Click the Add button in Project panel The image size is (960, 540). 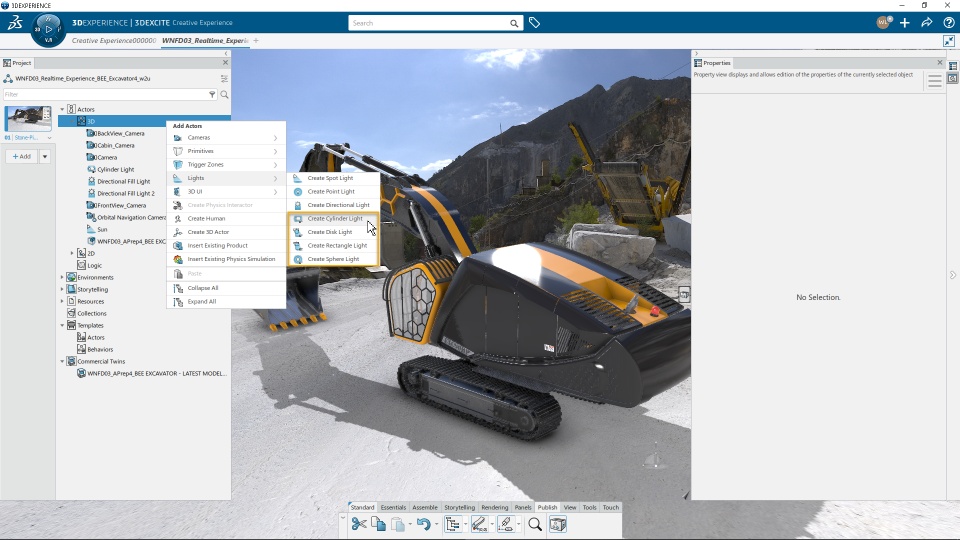tap(22, 157)
